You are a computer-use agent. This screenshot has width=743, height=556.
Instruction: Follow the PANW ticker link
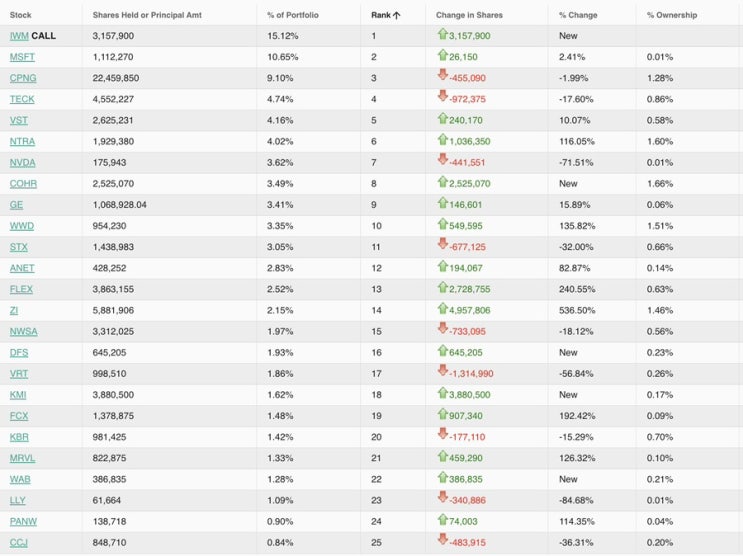[23, 521]
